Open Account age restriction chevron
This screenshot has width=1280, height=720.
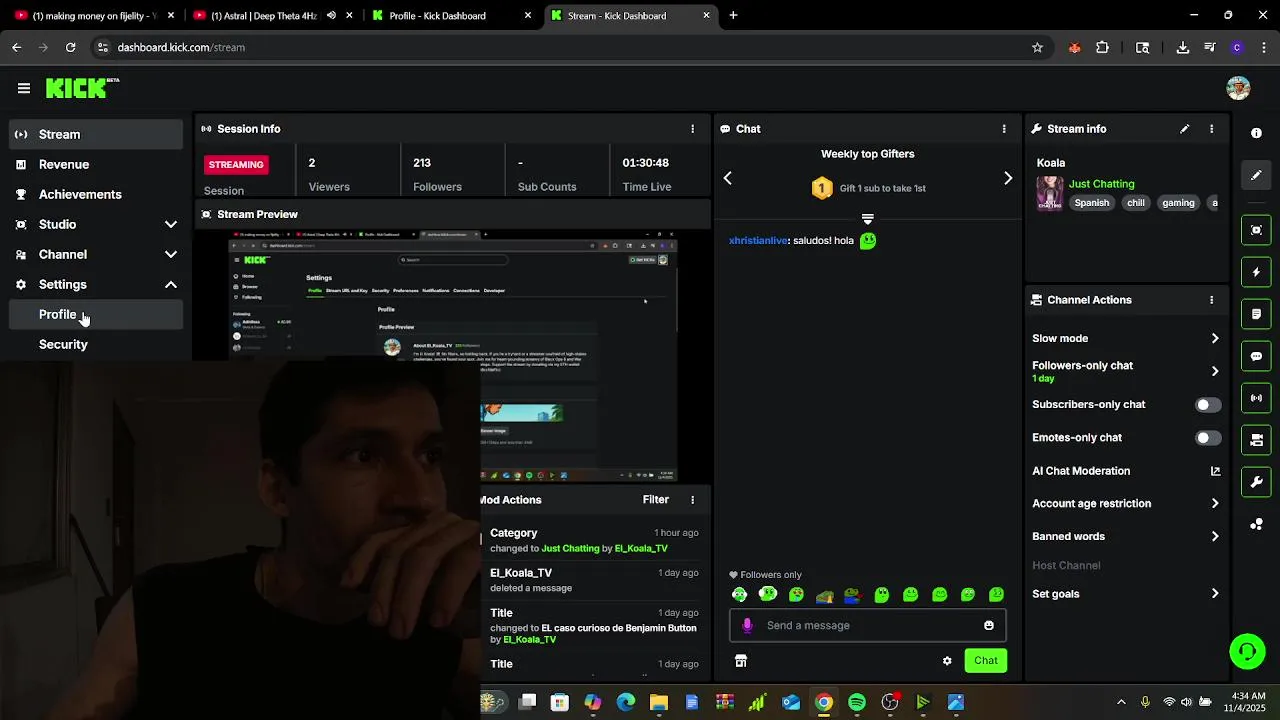click(1215, 504)
